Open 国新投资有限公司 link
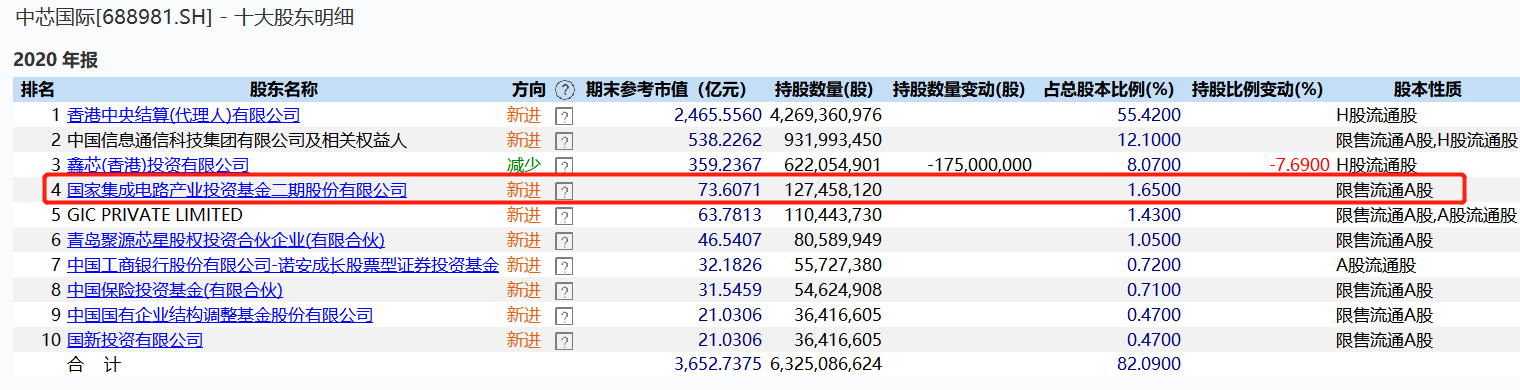This screenshot has height=390, width=1520. pos(135,340)
